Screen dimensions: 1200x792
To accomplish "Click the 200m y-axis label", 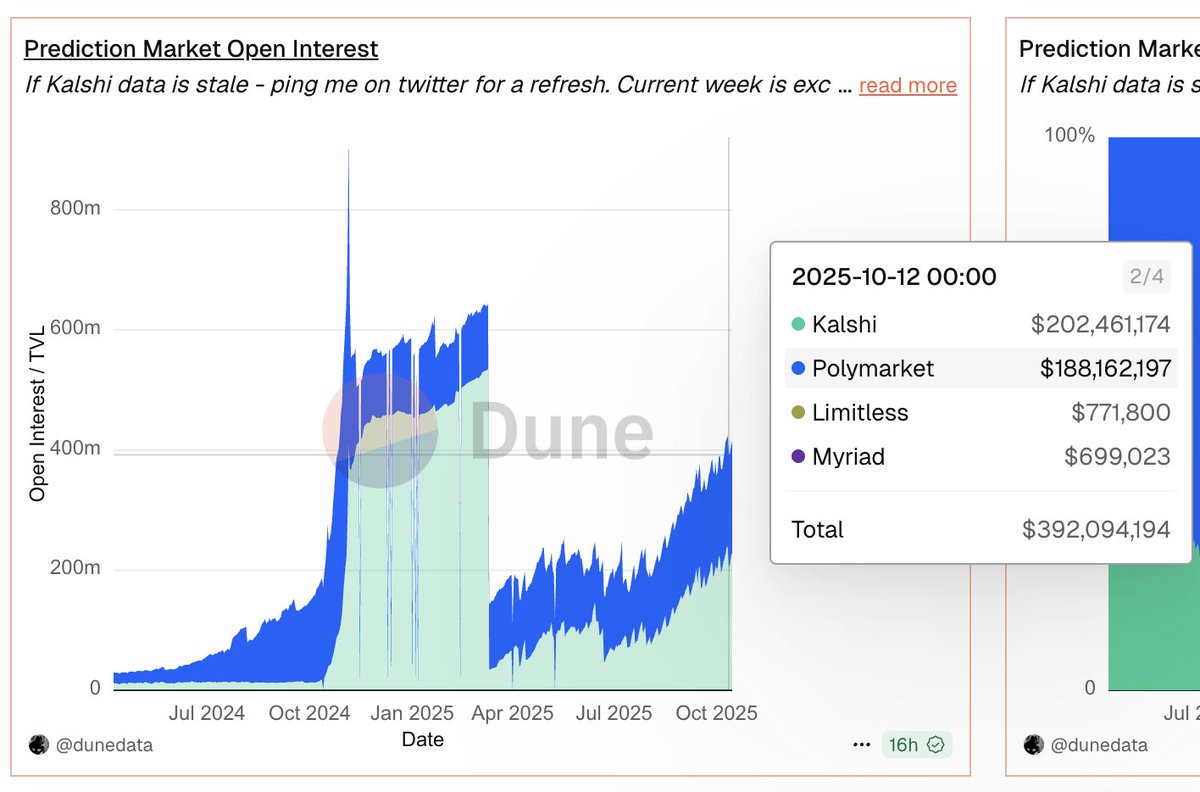I will 75,568.
